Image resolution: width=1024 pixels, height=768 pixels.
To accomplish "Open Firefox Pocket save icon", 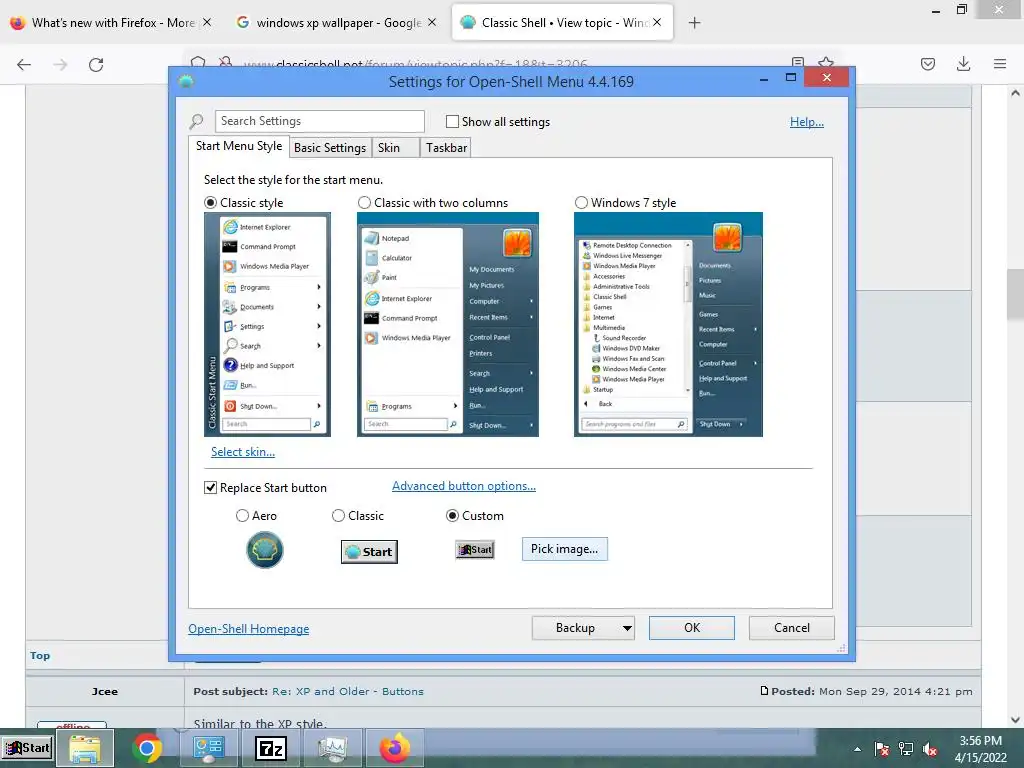I will pyautogui.click(x=927, y=64).
